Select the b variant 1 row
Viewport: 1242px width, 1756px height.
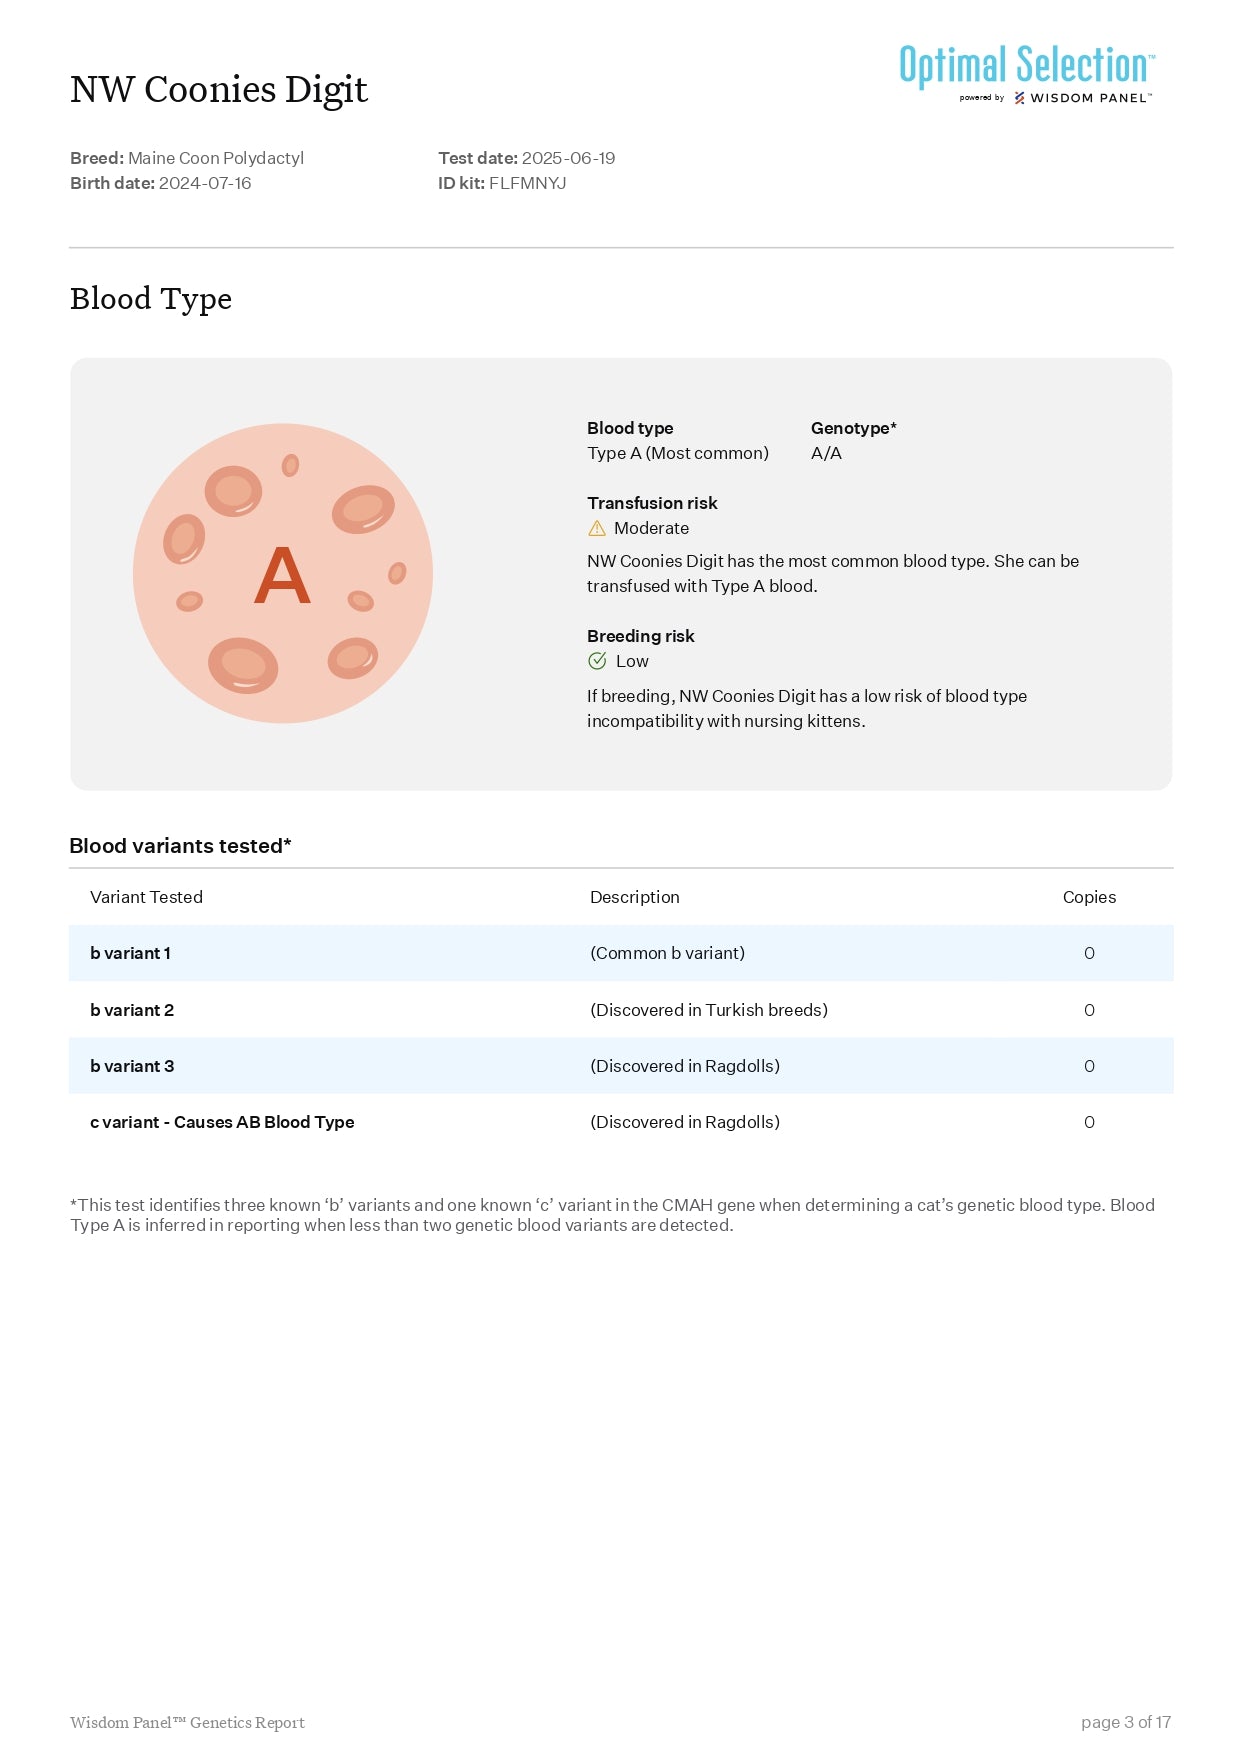click(620, 953)
